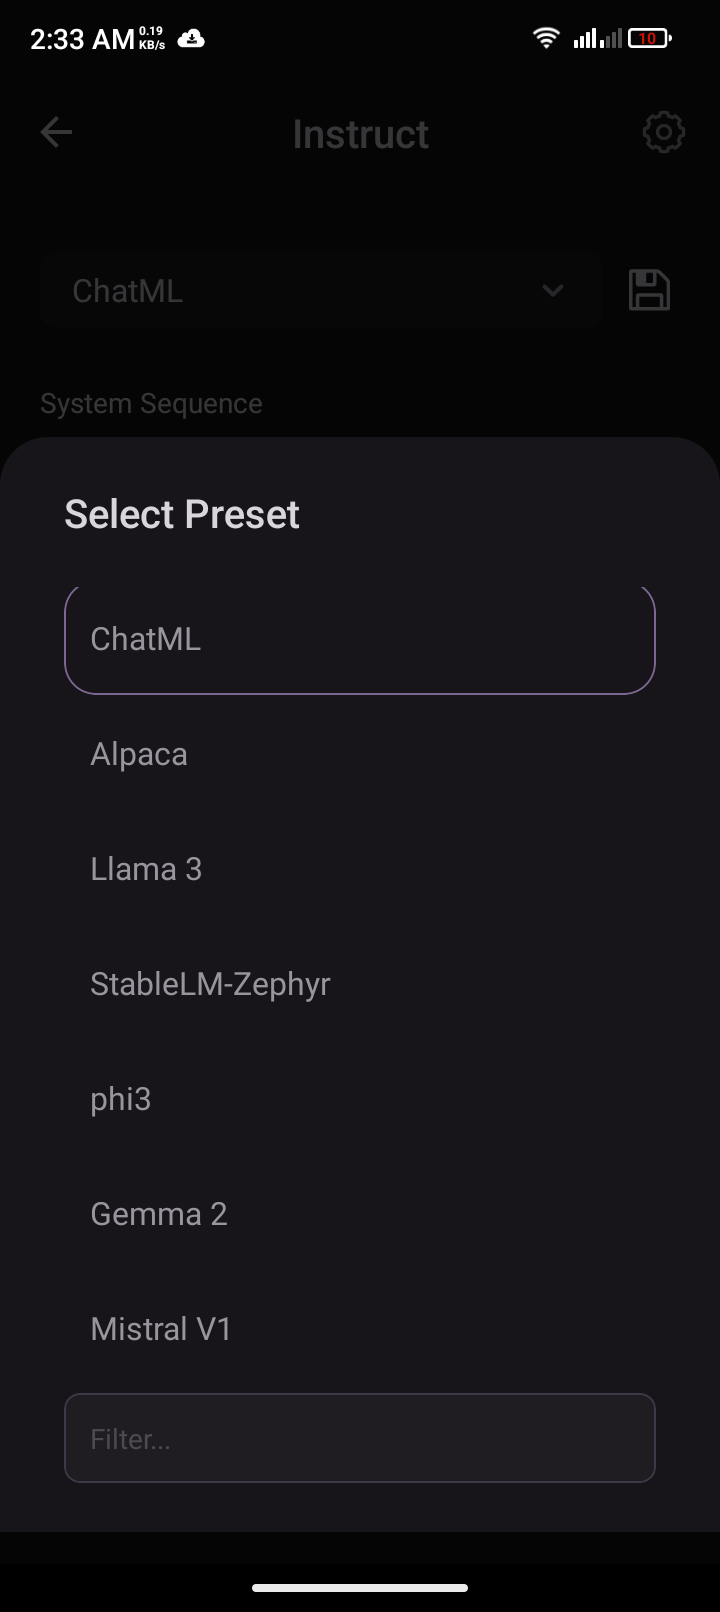This screenshot has width=720, height=1612.
Task: Click the Instruct page title
Action: click(x=360, y=134)
